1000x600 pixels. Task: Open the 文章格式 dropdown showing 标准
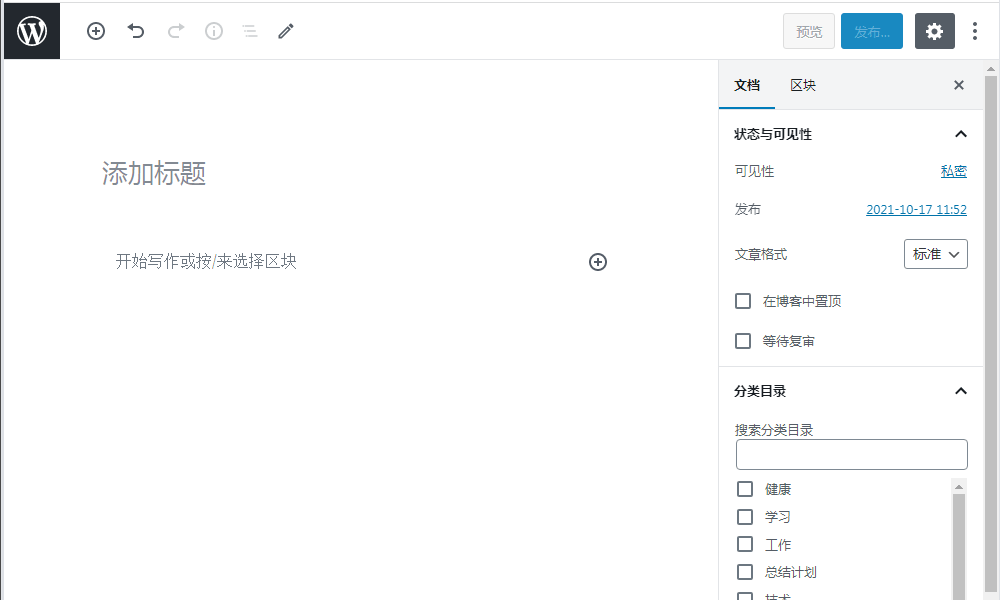click(935, 254)
